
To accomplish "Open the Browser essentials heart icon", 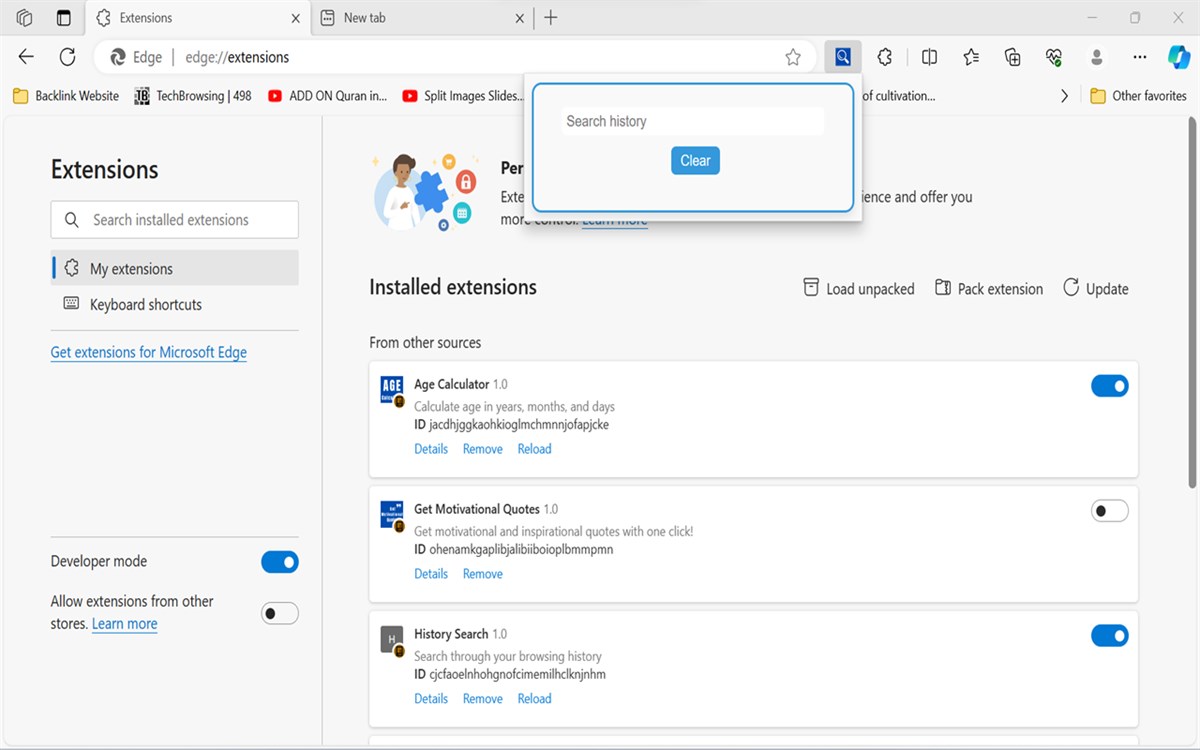I will tap(1054, 57).
